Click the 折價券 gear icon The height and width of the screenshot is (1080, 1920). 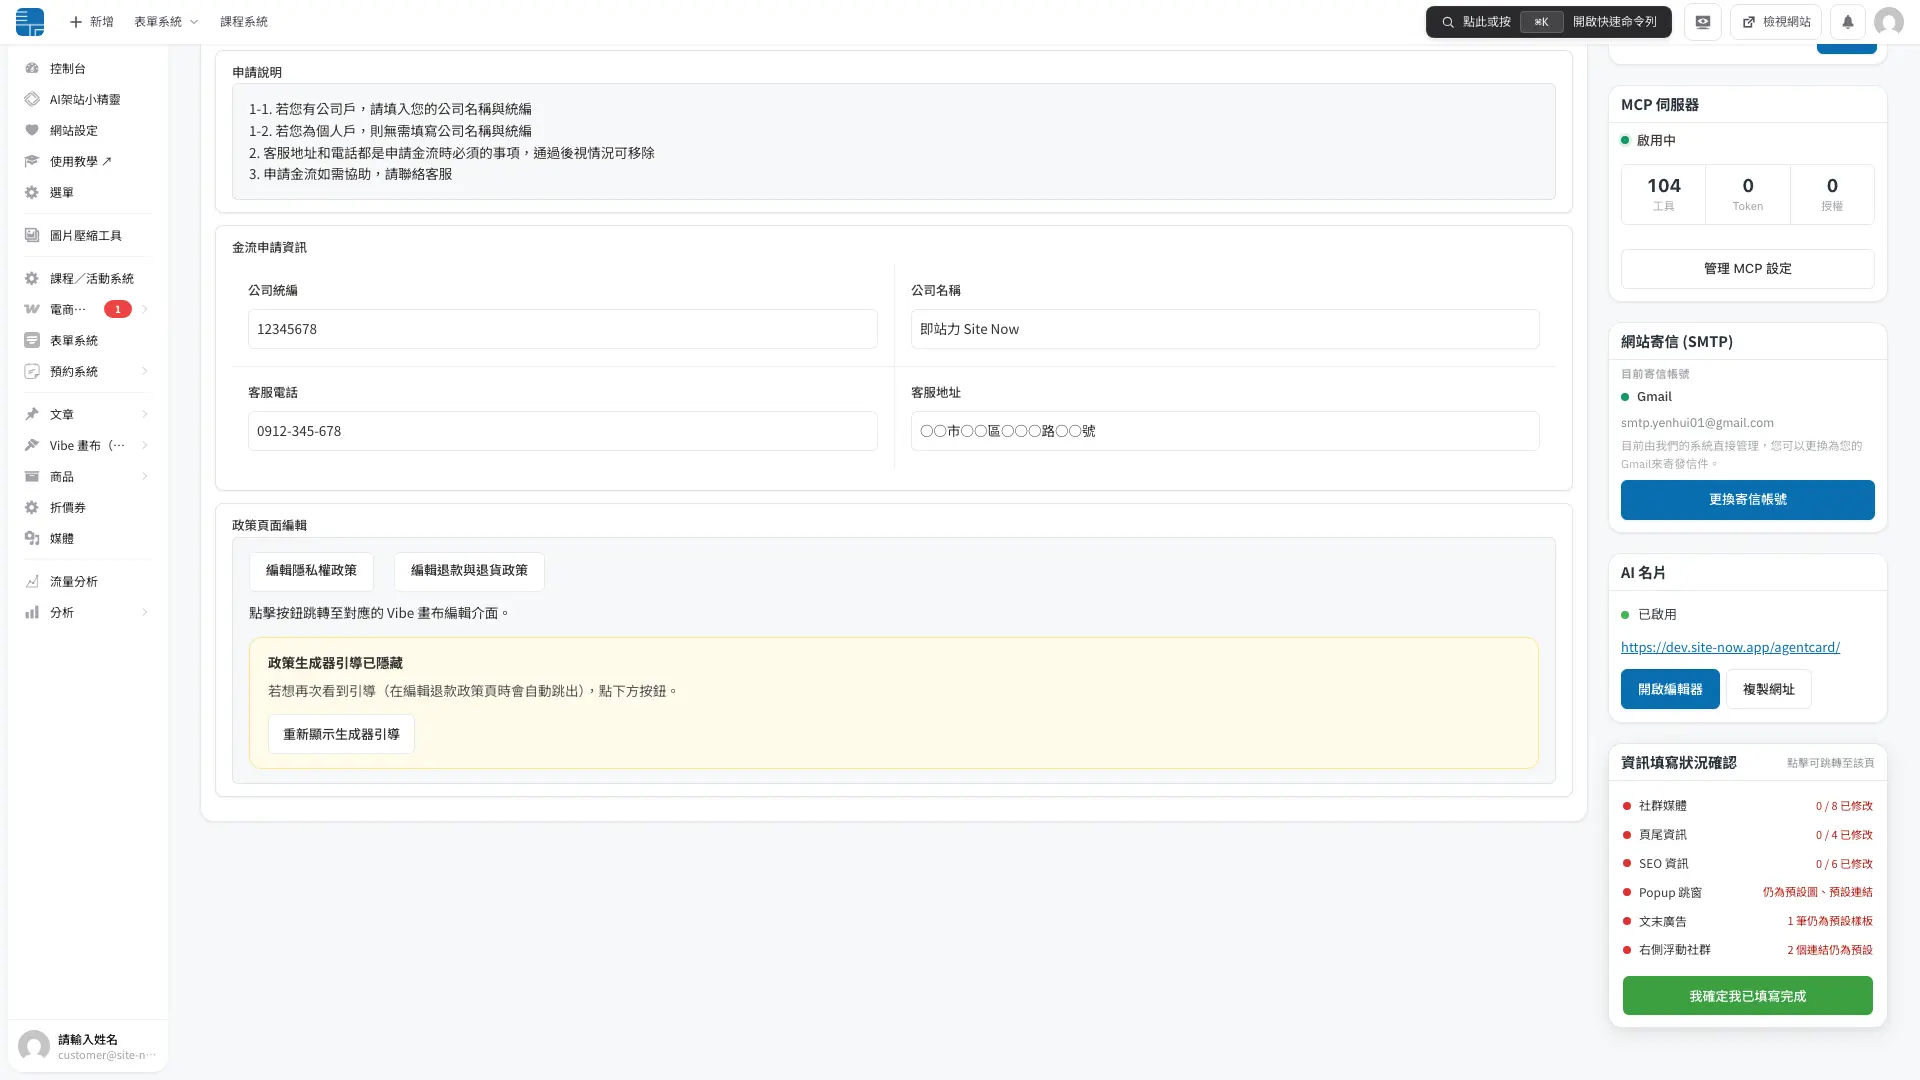point(32,508)
